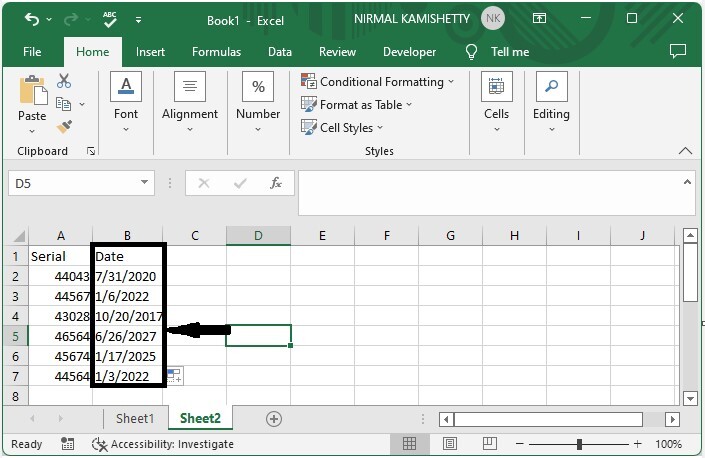
Task: Click the Undo arrow in title bar
Action: pyautogui.click(x=32, y=19)
